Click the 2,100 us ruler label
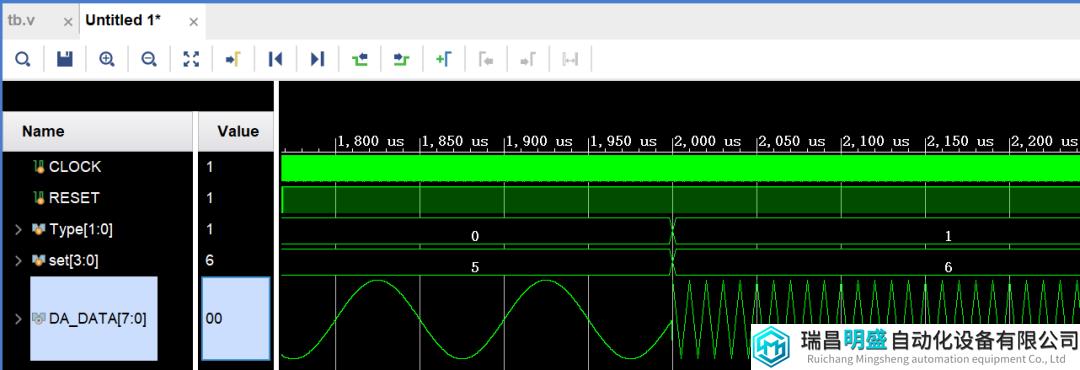 tap(877, 141)
